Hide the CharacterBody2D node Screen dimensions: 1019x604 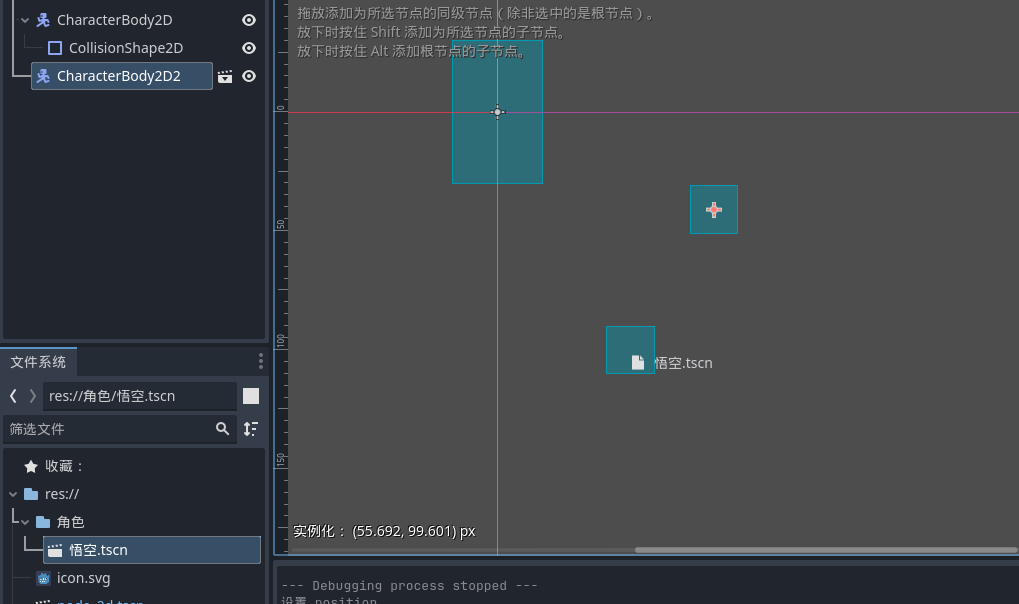point(249,20)
